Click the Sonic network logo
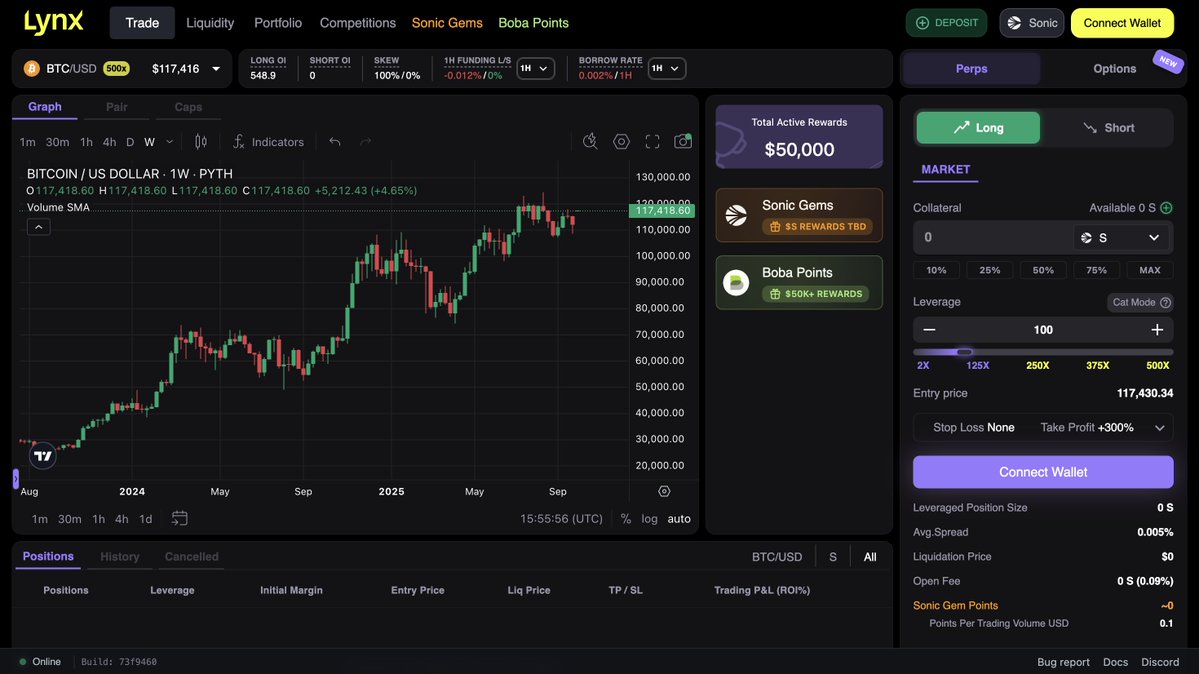The image size is (1199, 674). [x=1015, y=23]
